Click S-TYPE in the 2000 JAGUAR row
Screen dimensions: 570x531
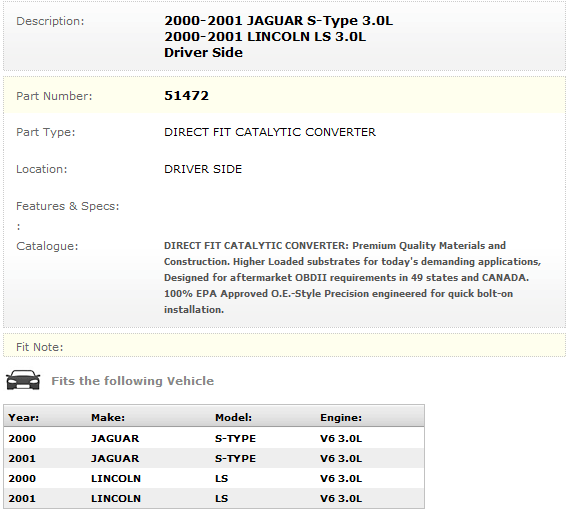point(235,438)
